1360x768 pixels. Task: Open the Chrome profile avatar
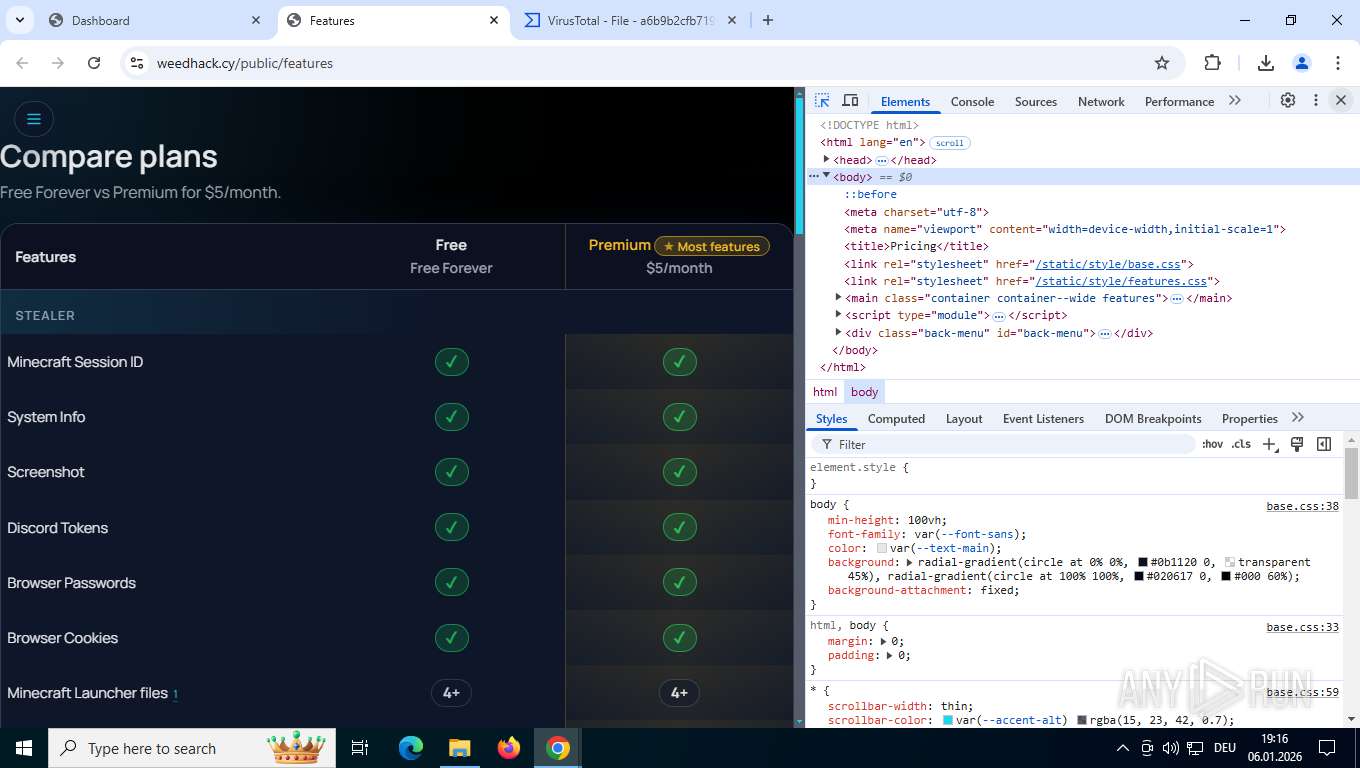click(x=1302, y=63)
